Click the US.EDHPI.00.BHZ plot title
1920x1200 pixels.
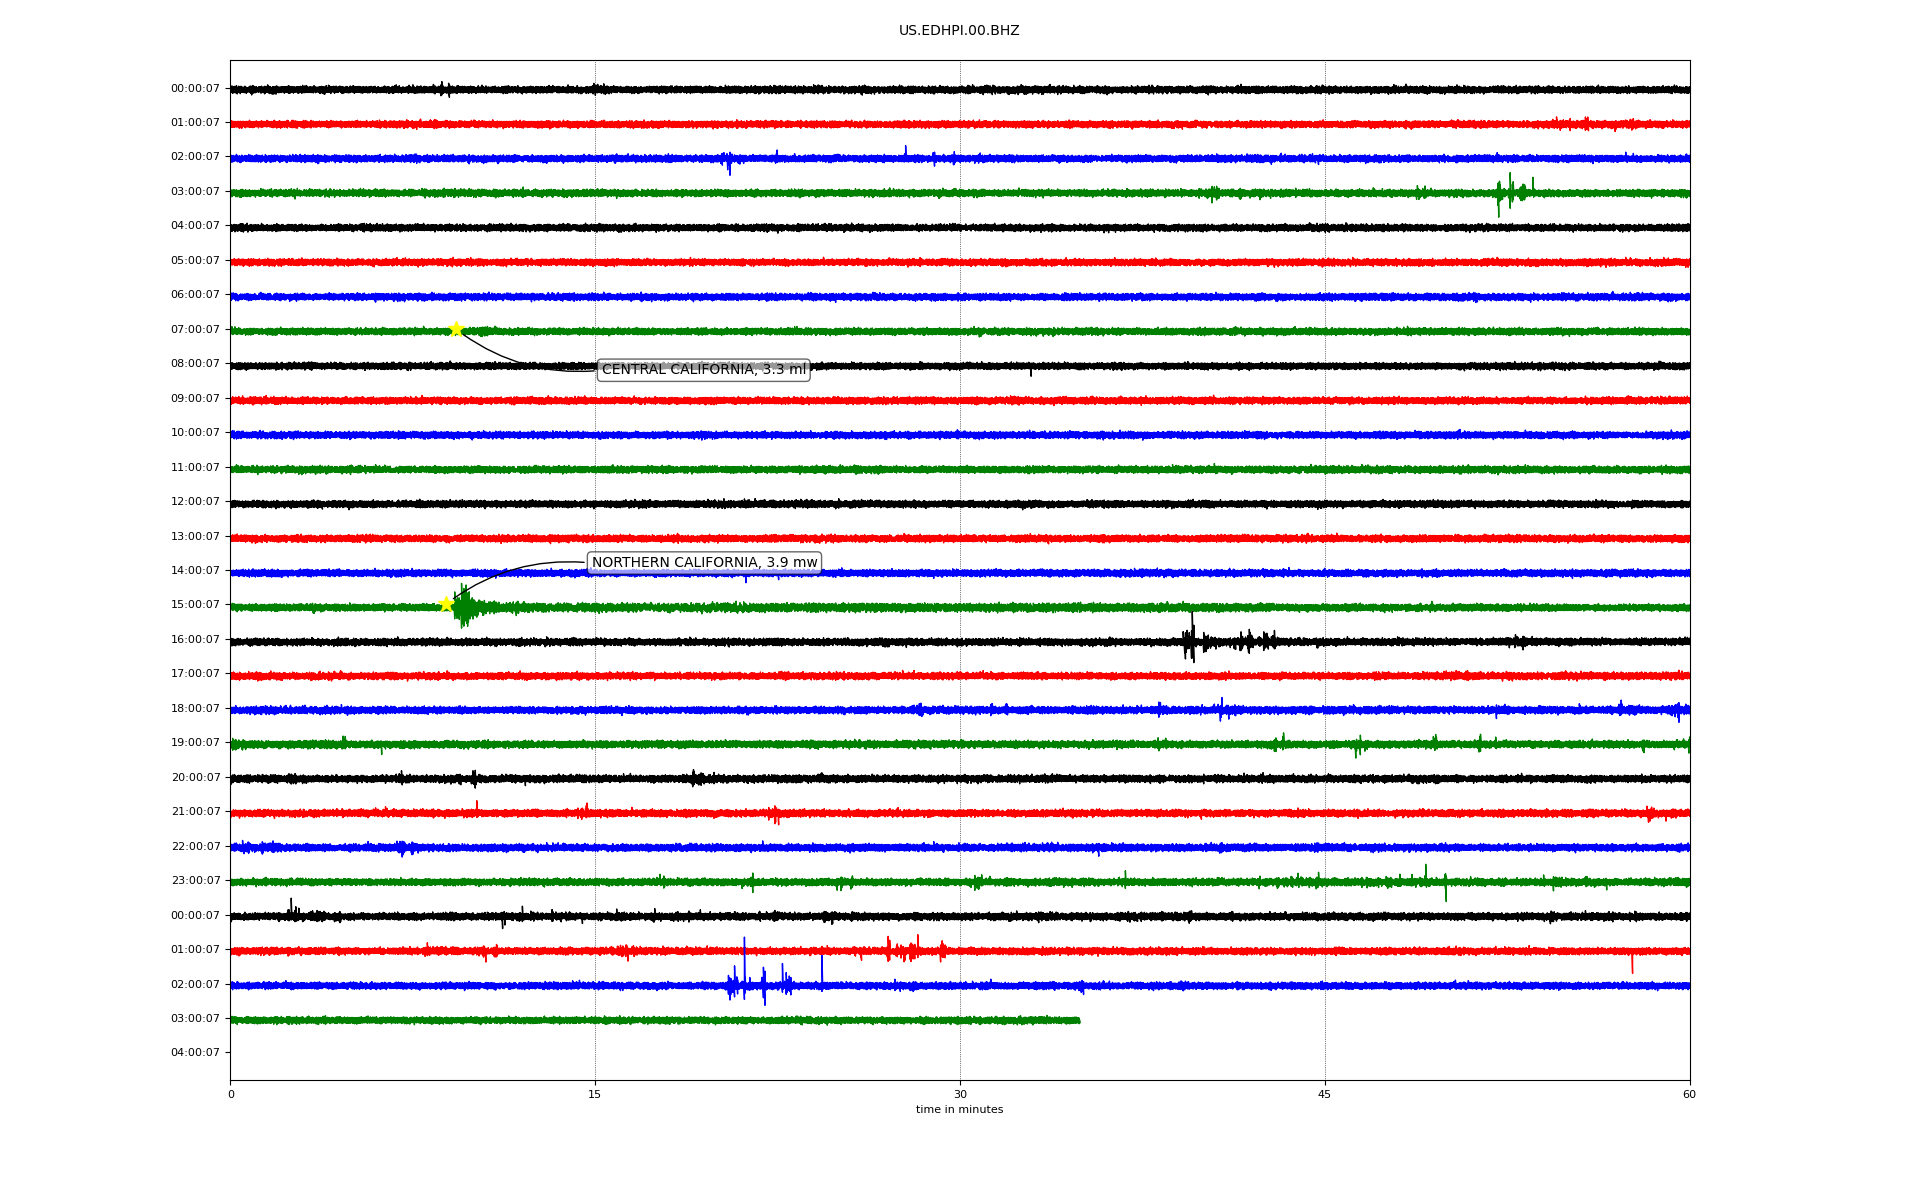tap(959, 31)
